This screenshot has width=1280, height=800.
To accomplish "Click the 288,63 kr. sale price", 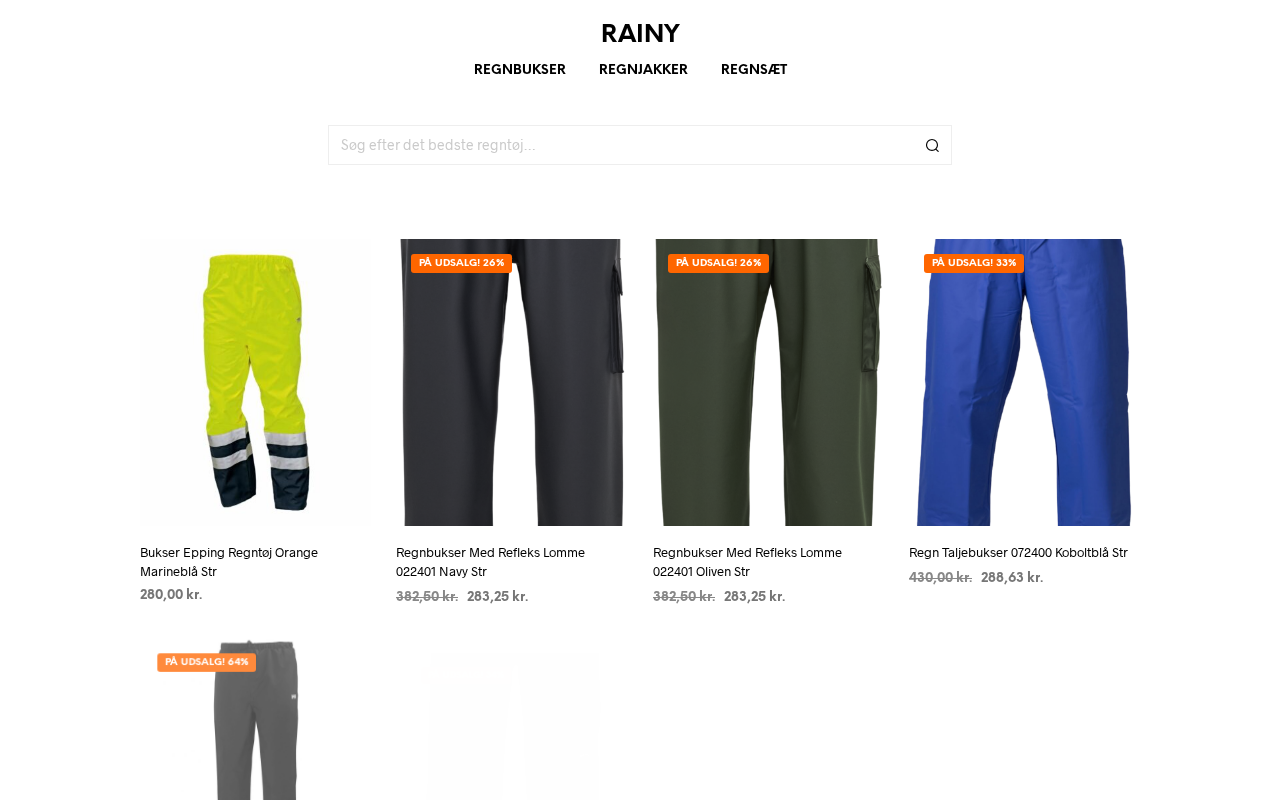I will (x=1012, y=578).
